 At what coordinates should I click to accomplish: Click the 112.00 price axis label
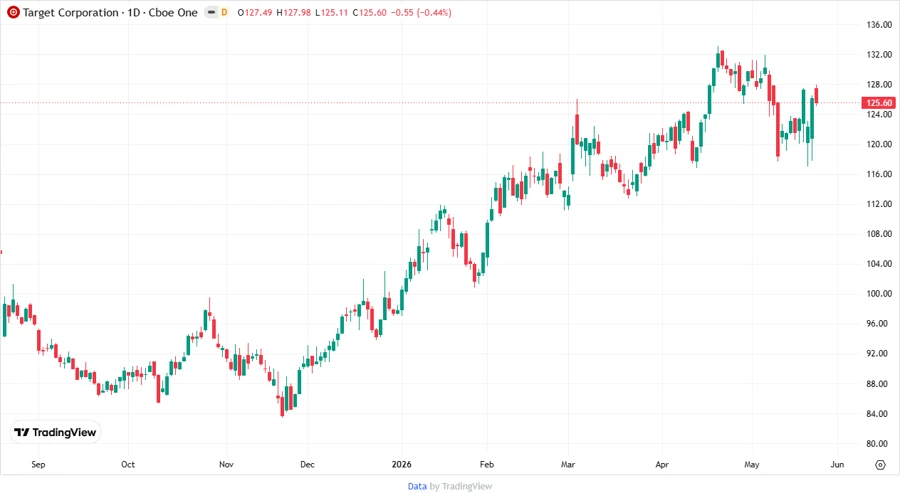(879, 204)
